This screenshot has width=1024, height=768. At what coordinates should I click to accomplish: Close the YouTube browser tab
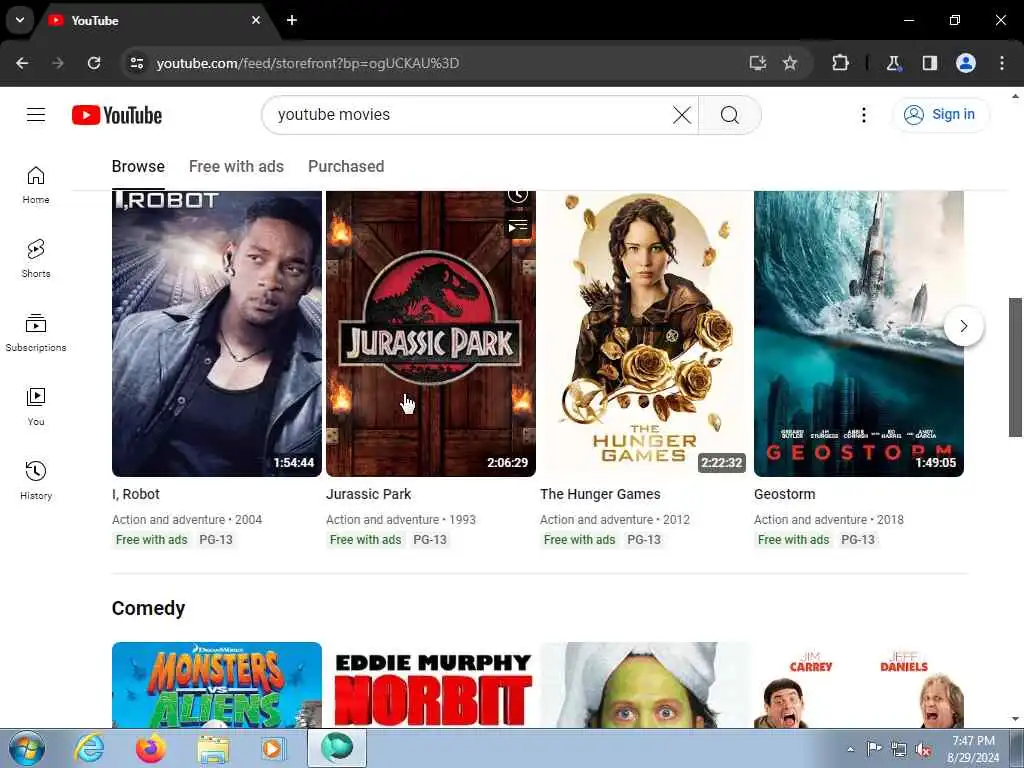(256, 20)
